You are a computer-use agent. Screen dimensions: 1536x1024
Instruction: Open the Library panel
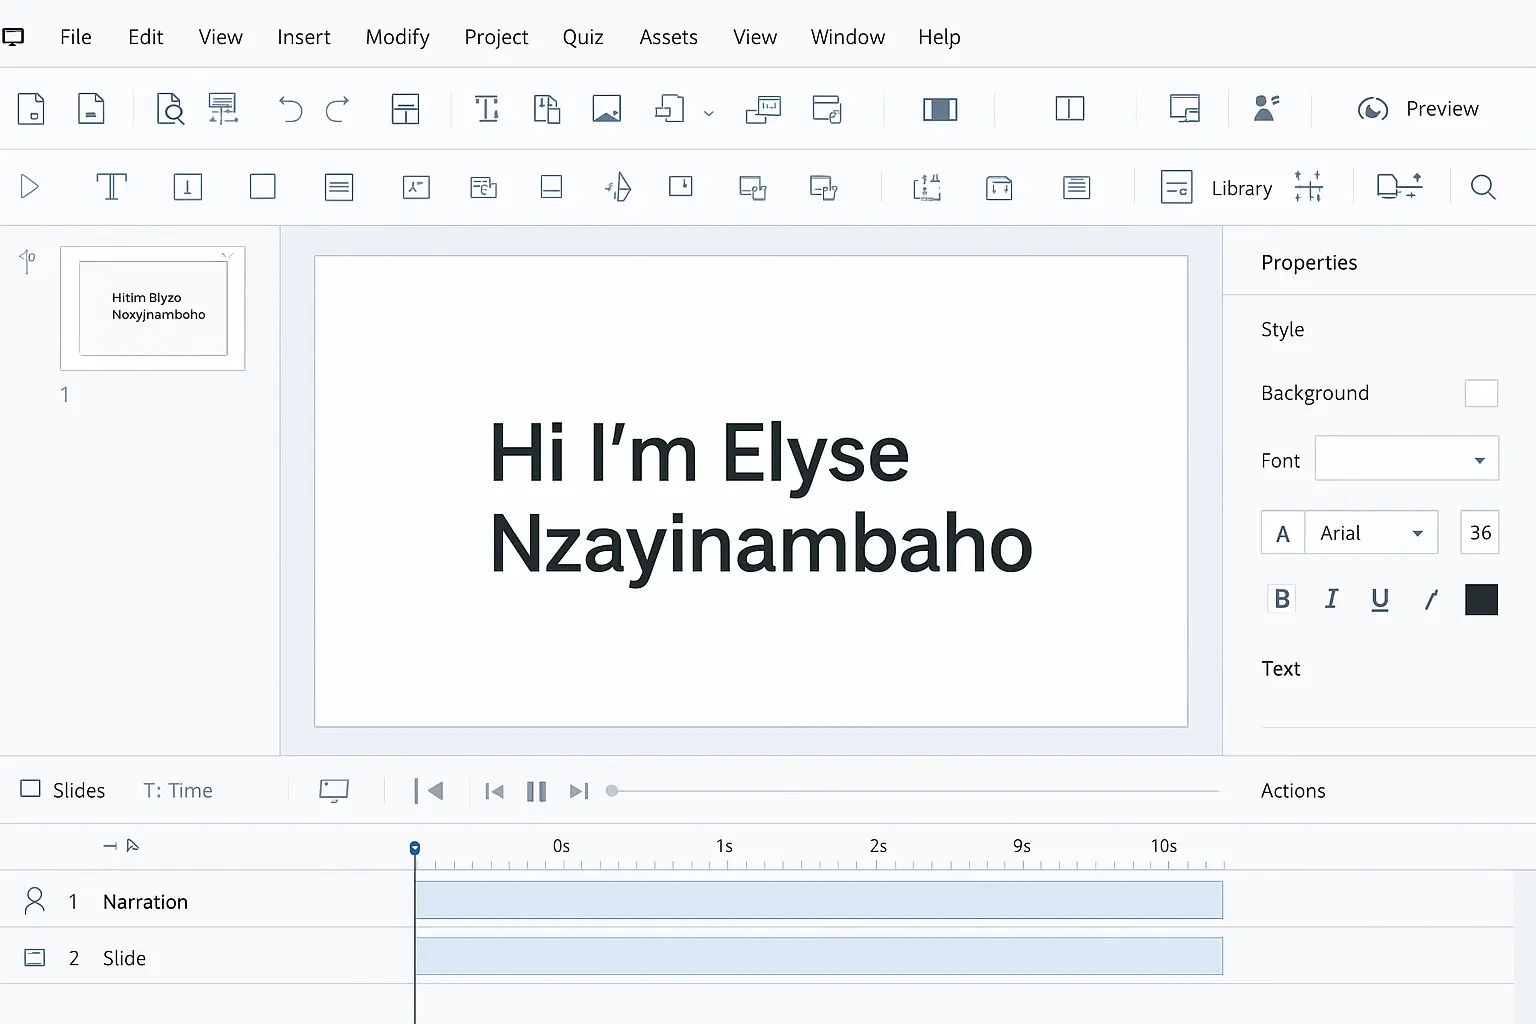pos(1241,187)
